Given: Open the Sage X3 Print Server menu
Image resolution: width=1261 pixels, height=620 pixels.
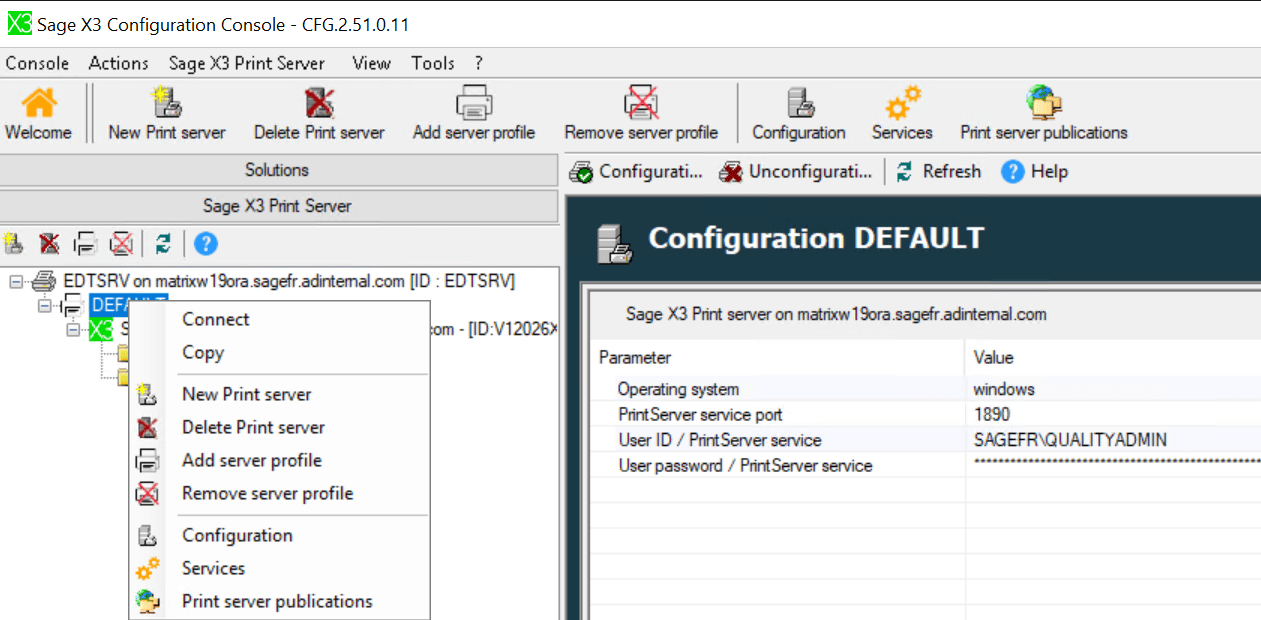Looking at the screenshot, I should 246,63.
